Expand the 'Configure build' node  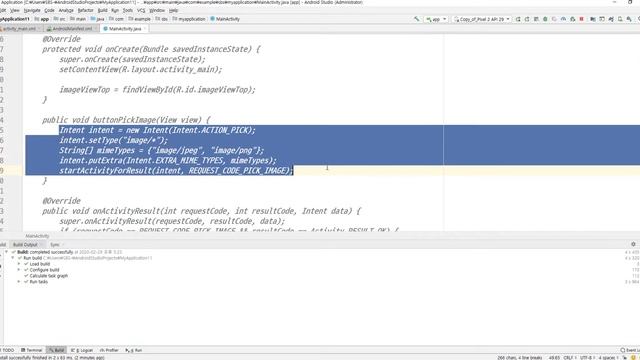point(19,270)
